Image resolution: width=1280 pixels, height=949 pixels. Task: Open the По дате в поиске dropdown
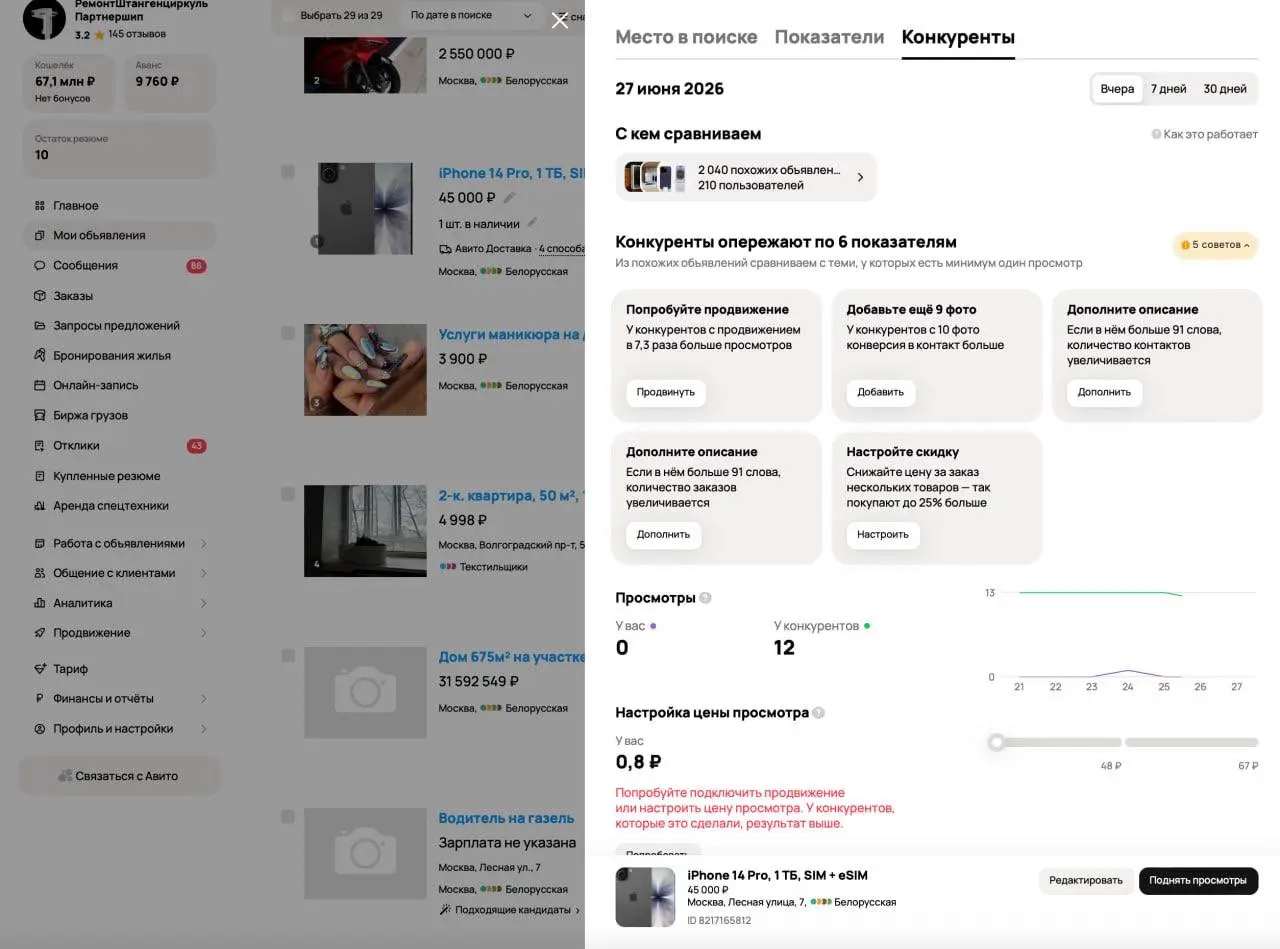[x=471, y=16]
